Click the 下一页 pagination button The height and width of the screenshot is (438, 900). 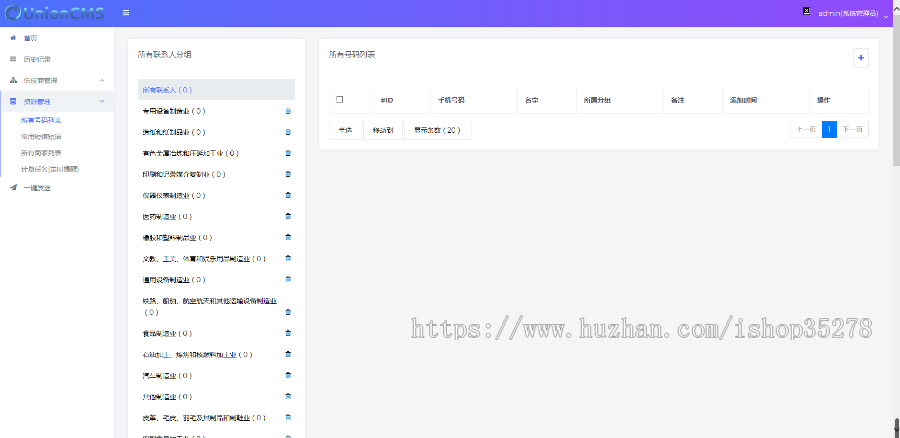tap(853, 129)
